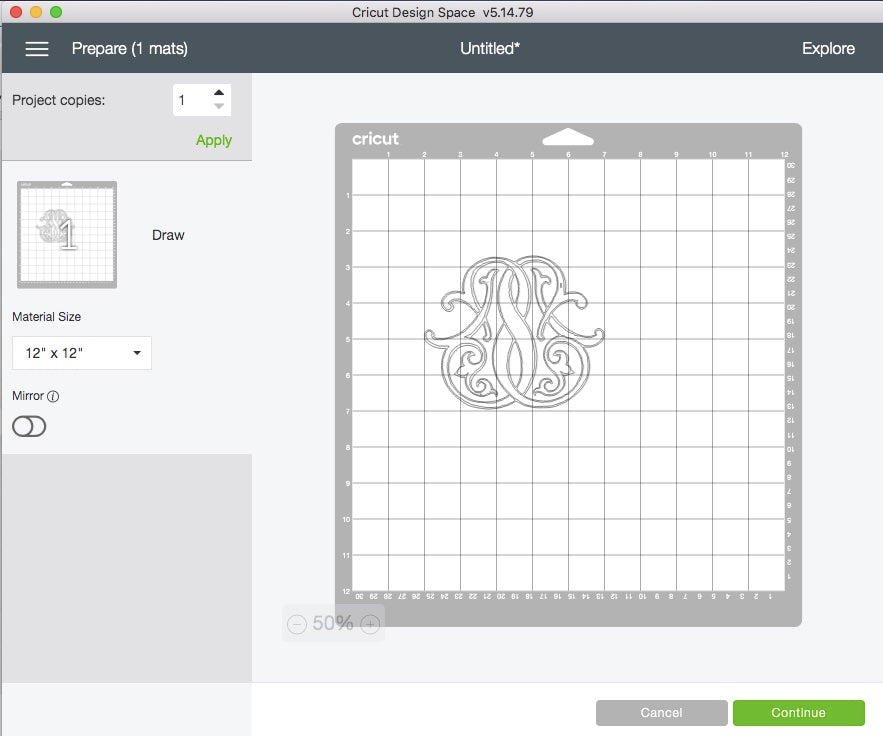Open the hamburger menu

pos(37,49)
